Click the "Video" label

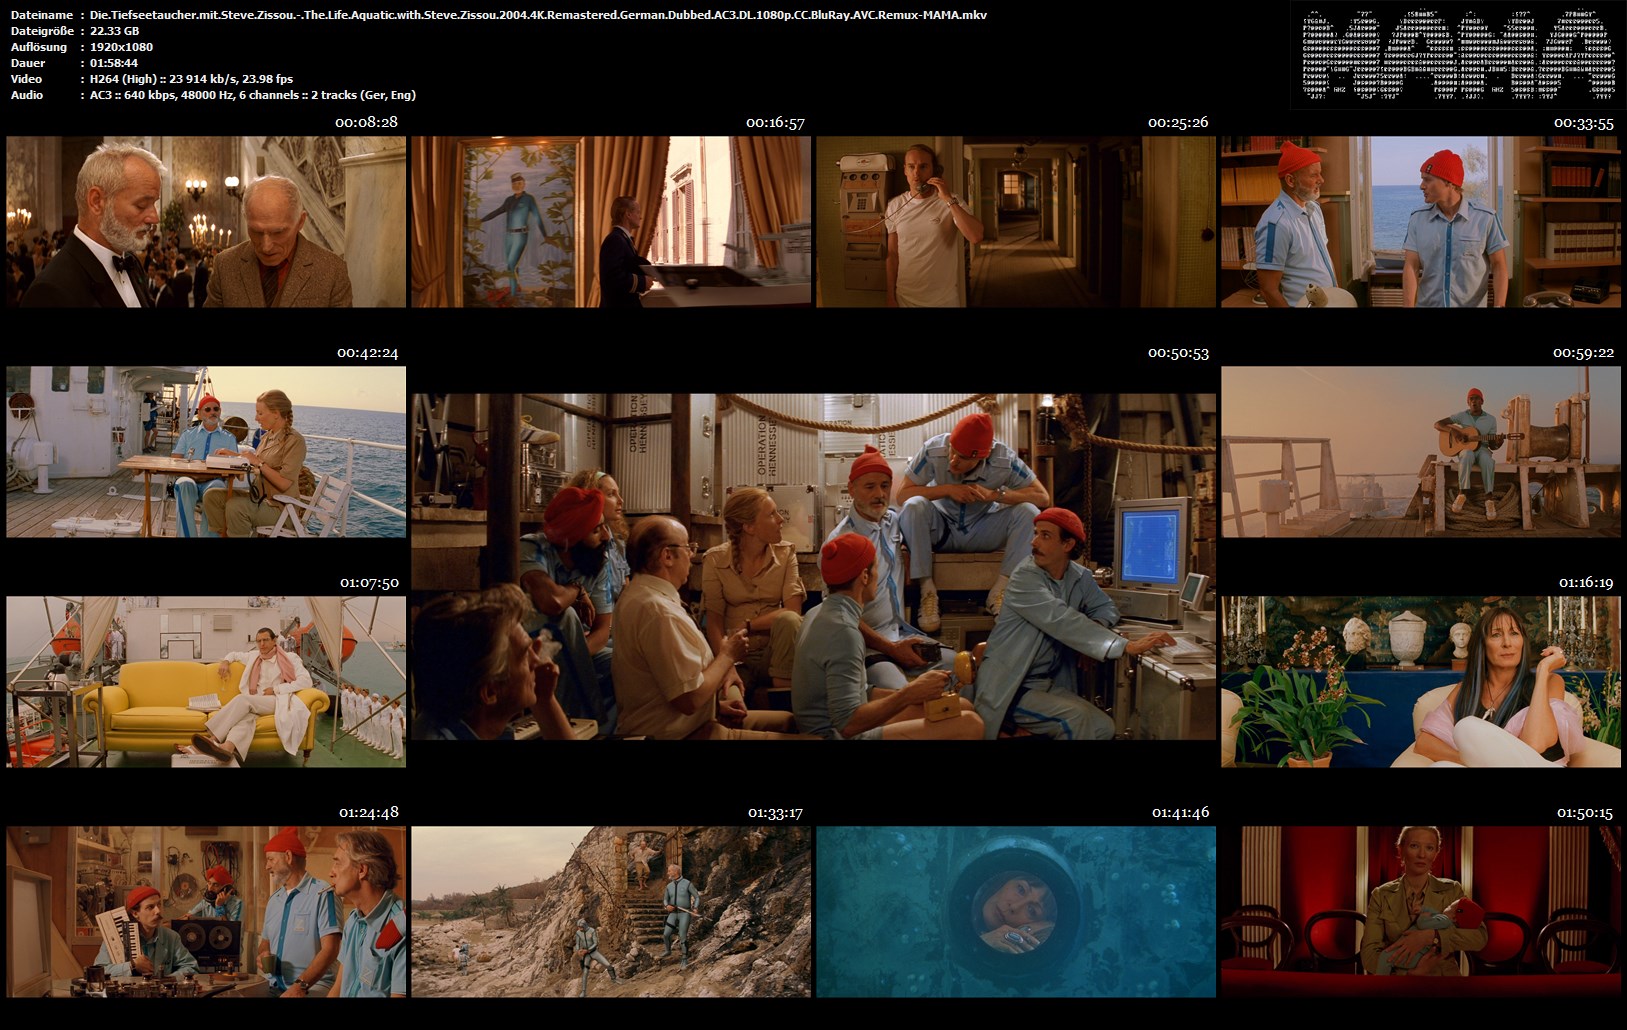[x=26, y=79]
